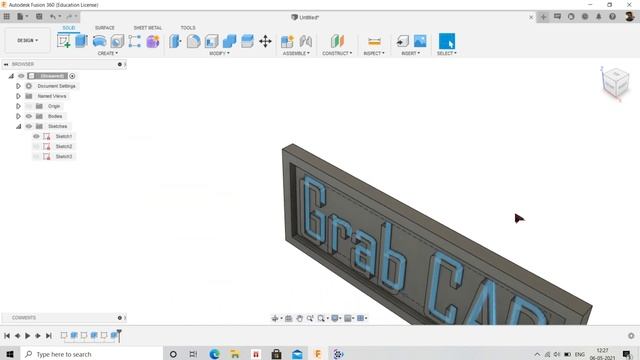Open the Assemble dropdown menu
Viewport: 640px width, 360px height.
click(x=296, y=53)
